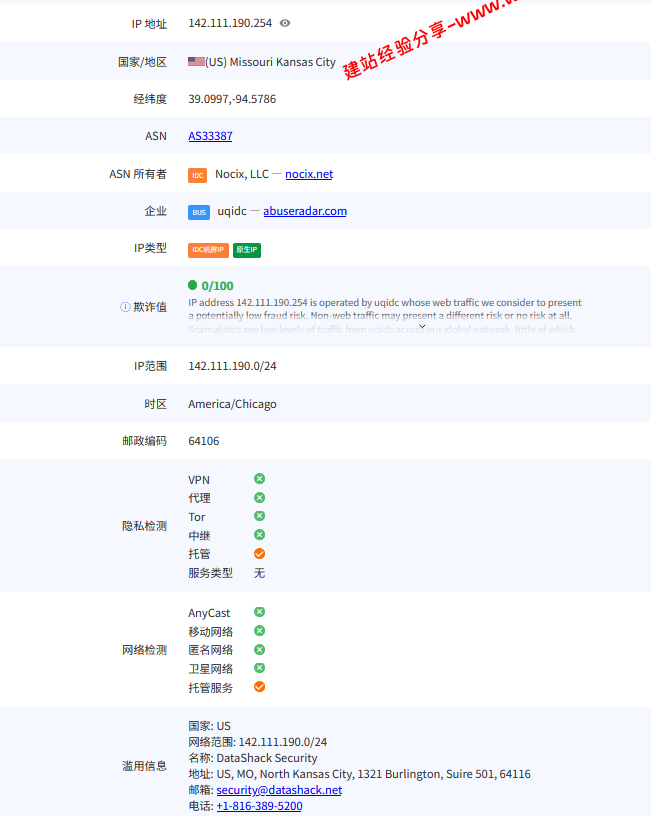The width and height of the screenshot is (651, 816).
Task: Click the 服务类型 value 无
Action: pos(259,573)
